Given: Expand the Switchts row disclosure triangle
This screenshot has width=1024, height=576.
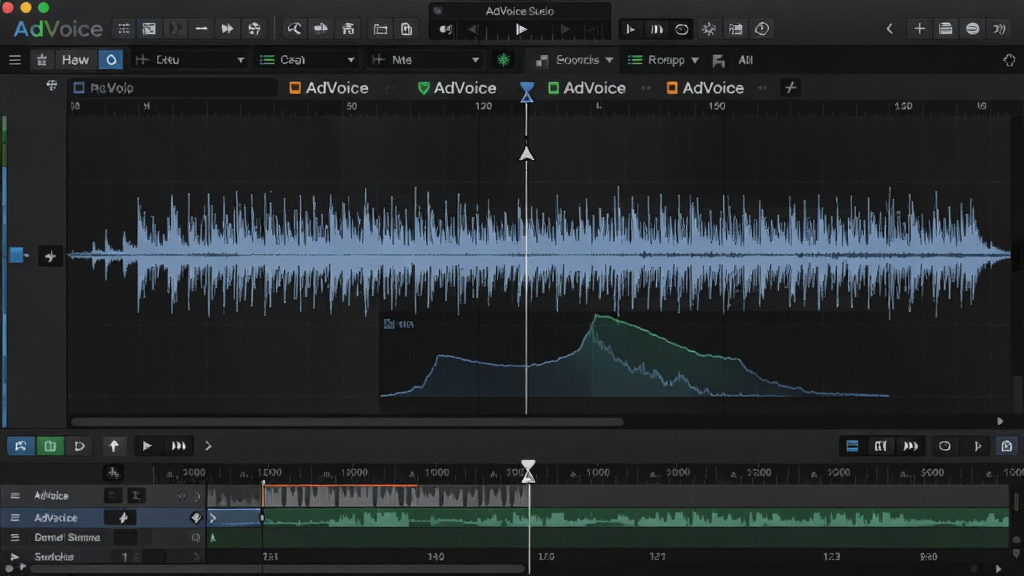Looking at the screenshot, I should (x=14, y=557).
